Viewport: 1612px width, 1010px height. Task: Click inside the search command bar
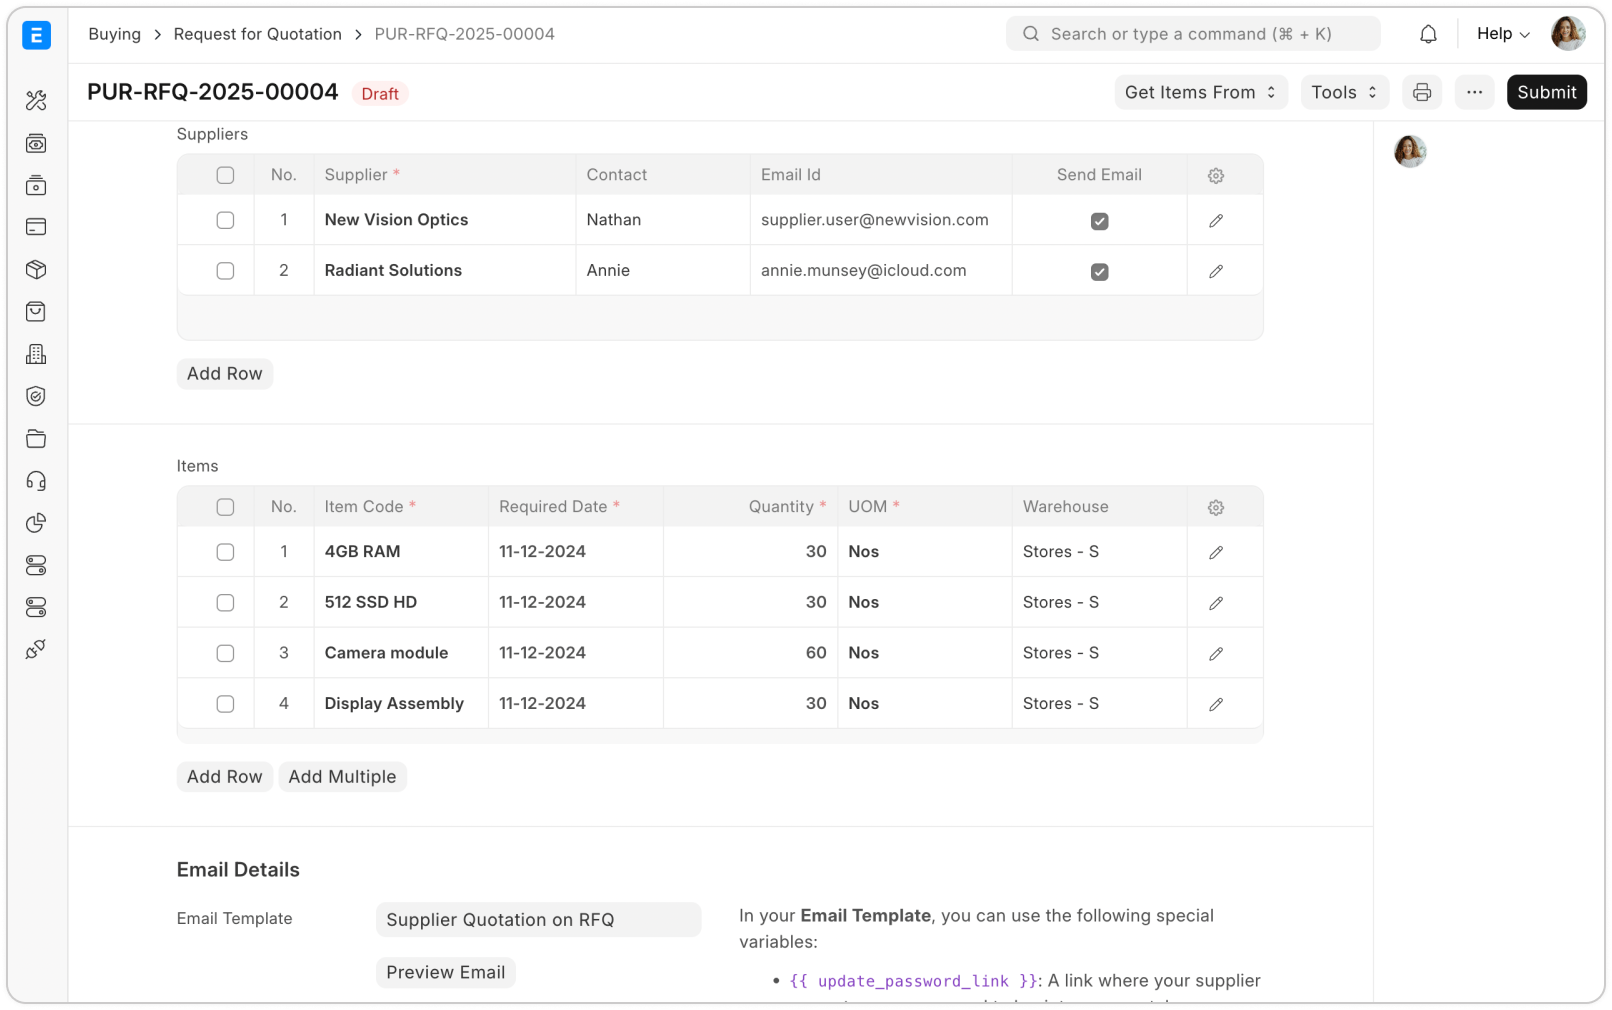pyautogui.click(x=1193, y=33)
